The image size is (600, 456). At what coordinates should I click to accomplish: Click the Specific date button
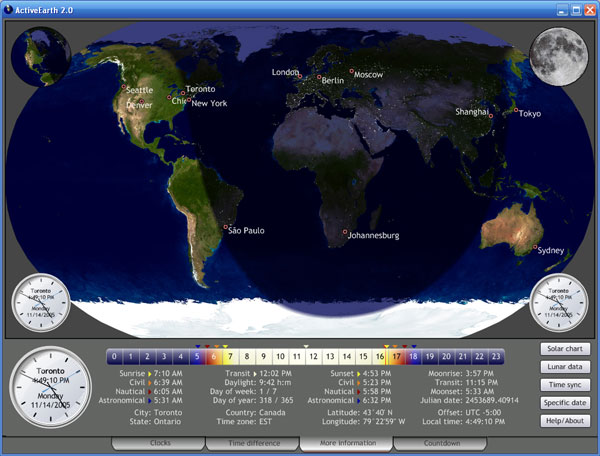click(x=565, y=402)
